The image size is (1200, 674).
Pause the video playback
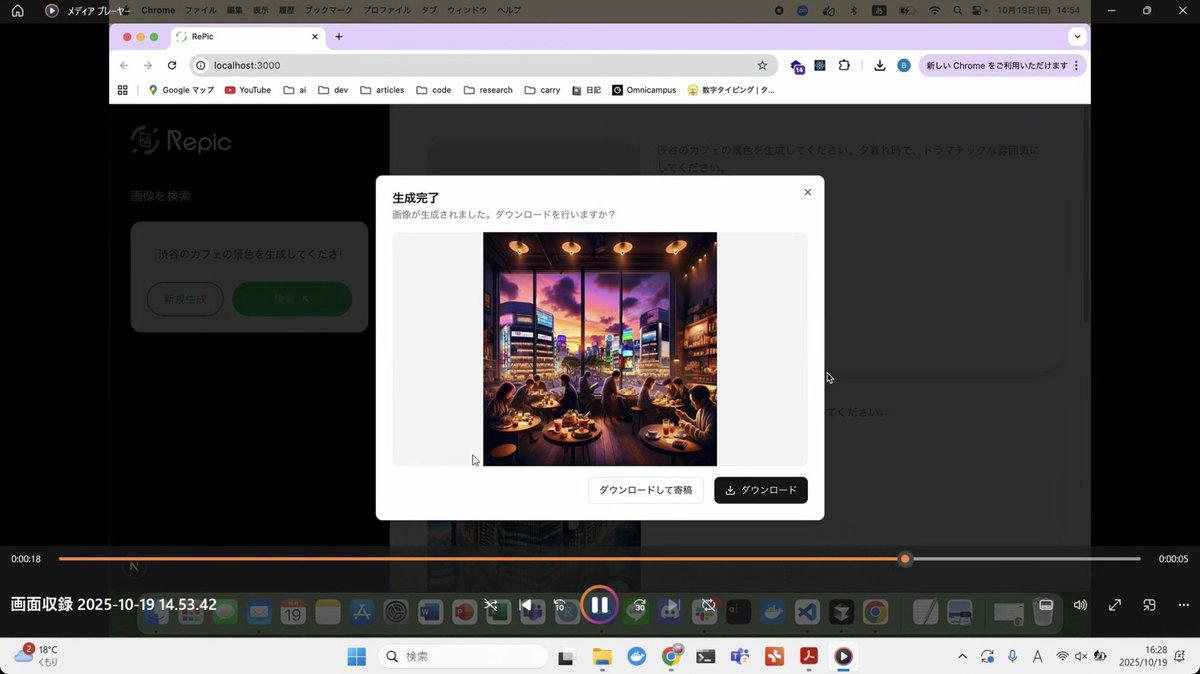[599, 605]
